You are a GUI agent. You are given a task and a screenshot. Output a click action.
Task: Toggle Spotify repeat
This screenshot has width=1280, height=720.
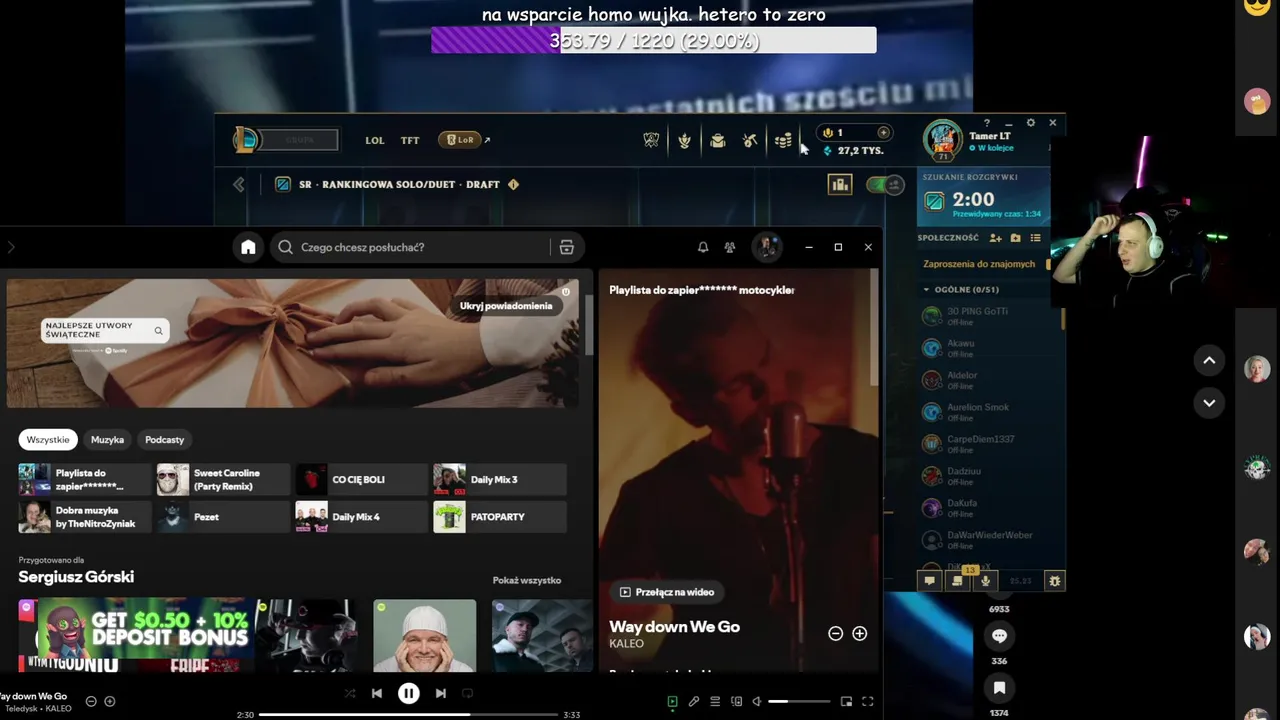(467, 693)
